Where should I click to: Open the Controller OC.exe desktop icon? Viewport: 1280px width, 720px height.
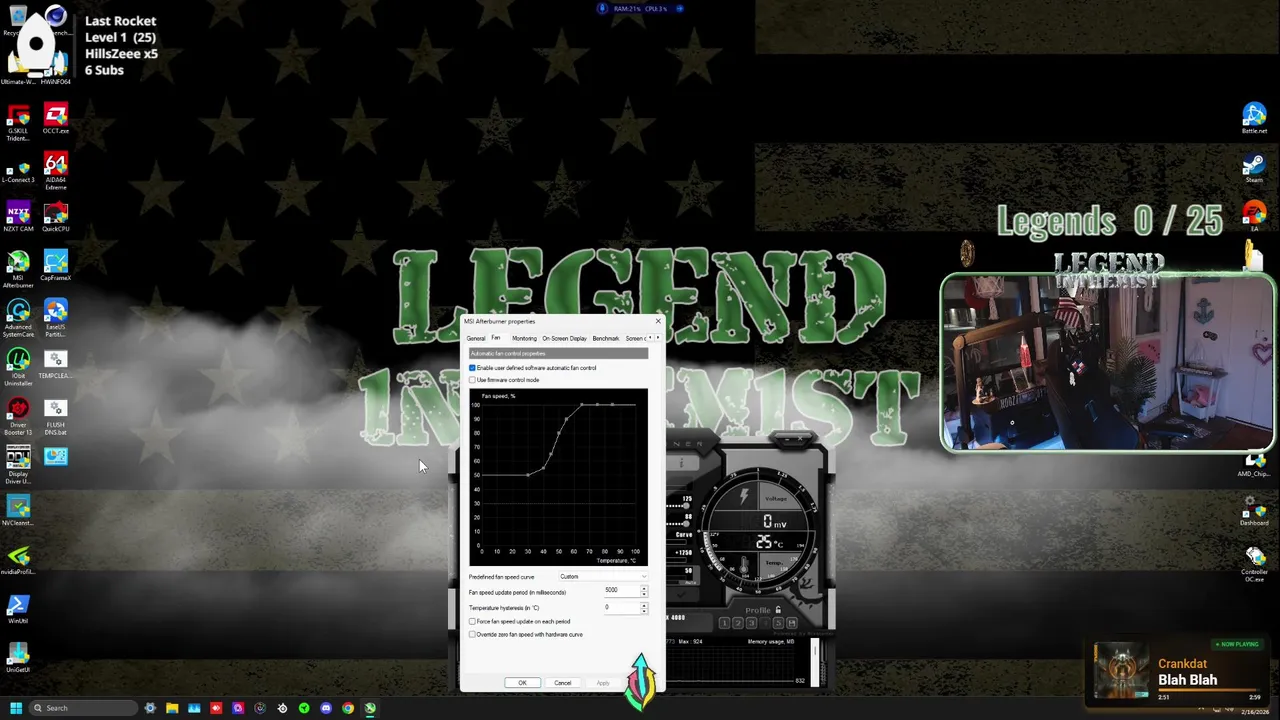[1254, 563]
